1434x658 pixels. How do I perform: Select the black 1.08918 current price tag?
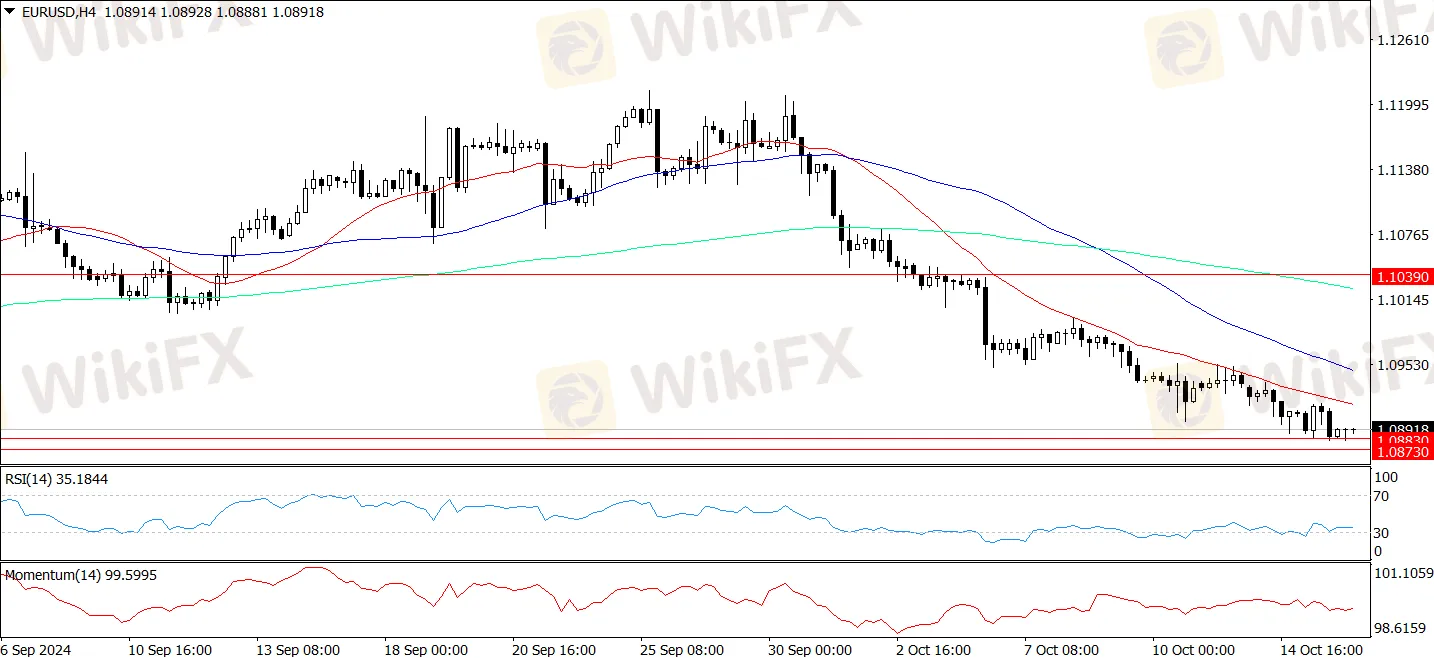point(1402,428)
